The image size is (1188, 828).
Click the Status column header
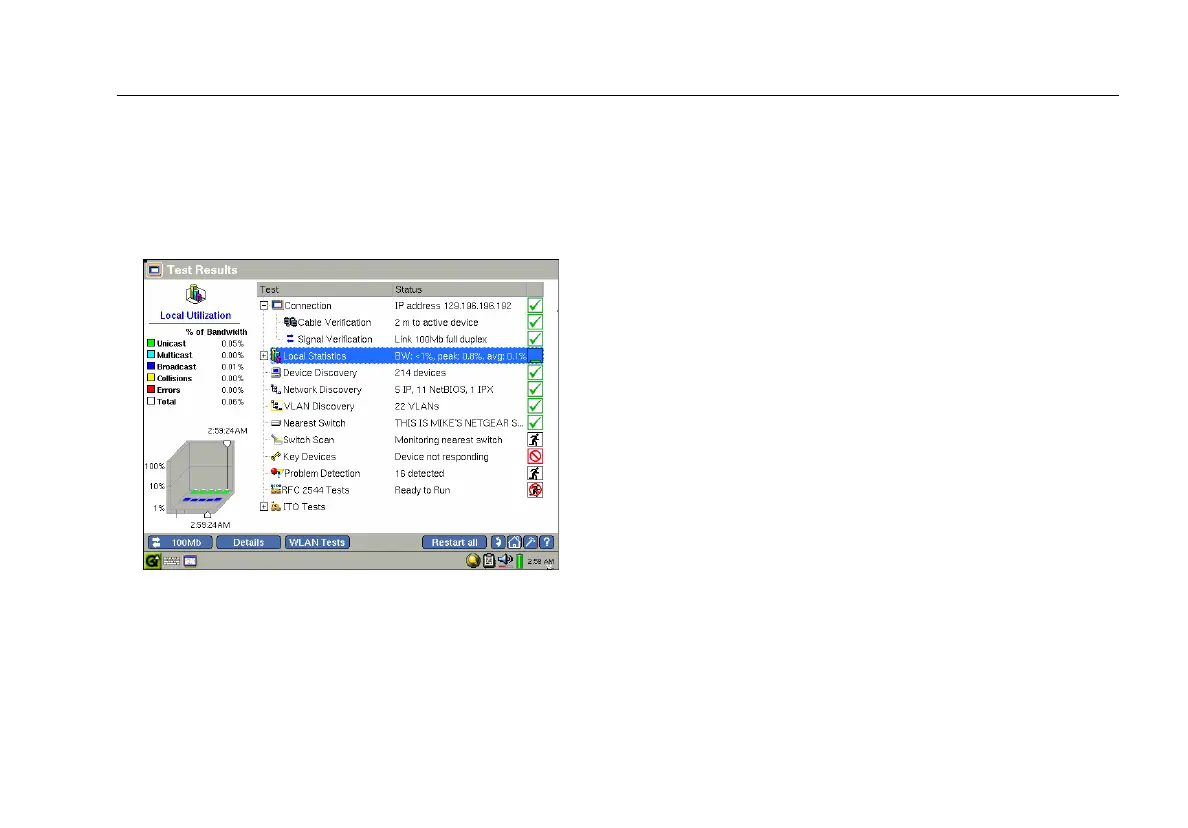click(459, 289)
